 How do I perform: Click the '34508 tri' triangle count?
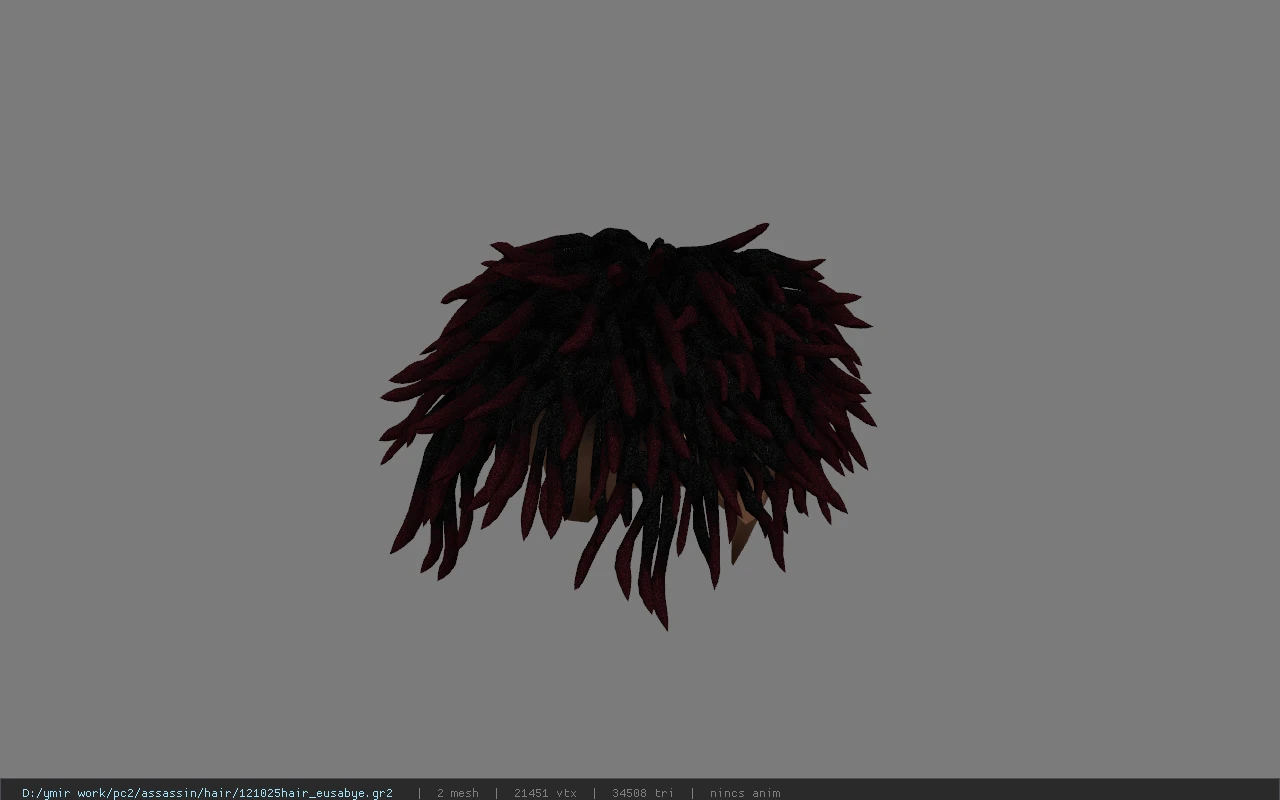[643, 793]
